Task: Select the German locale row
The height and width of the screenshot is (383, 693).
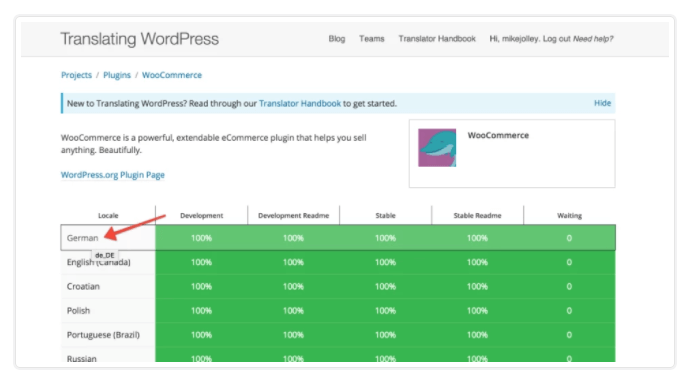Action: (338, 238)
